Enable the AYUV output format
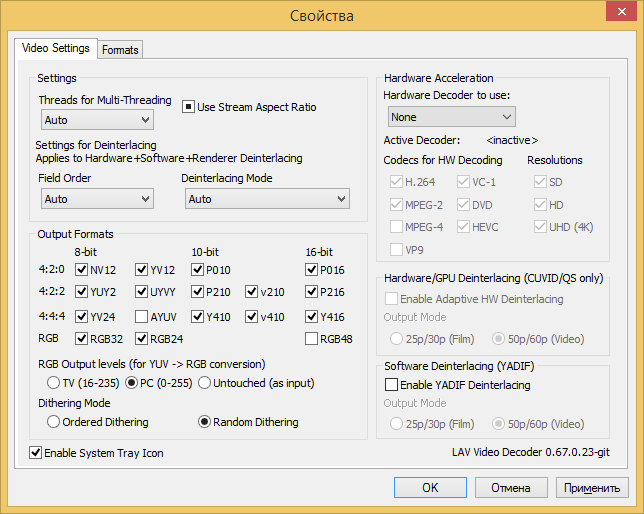 point(141,317)
